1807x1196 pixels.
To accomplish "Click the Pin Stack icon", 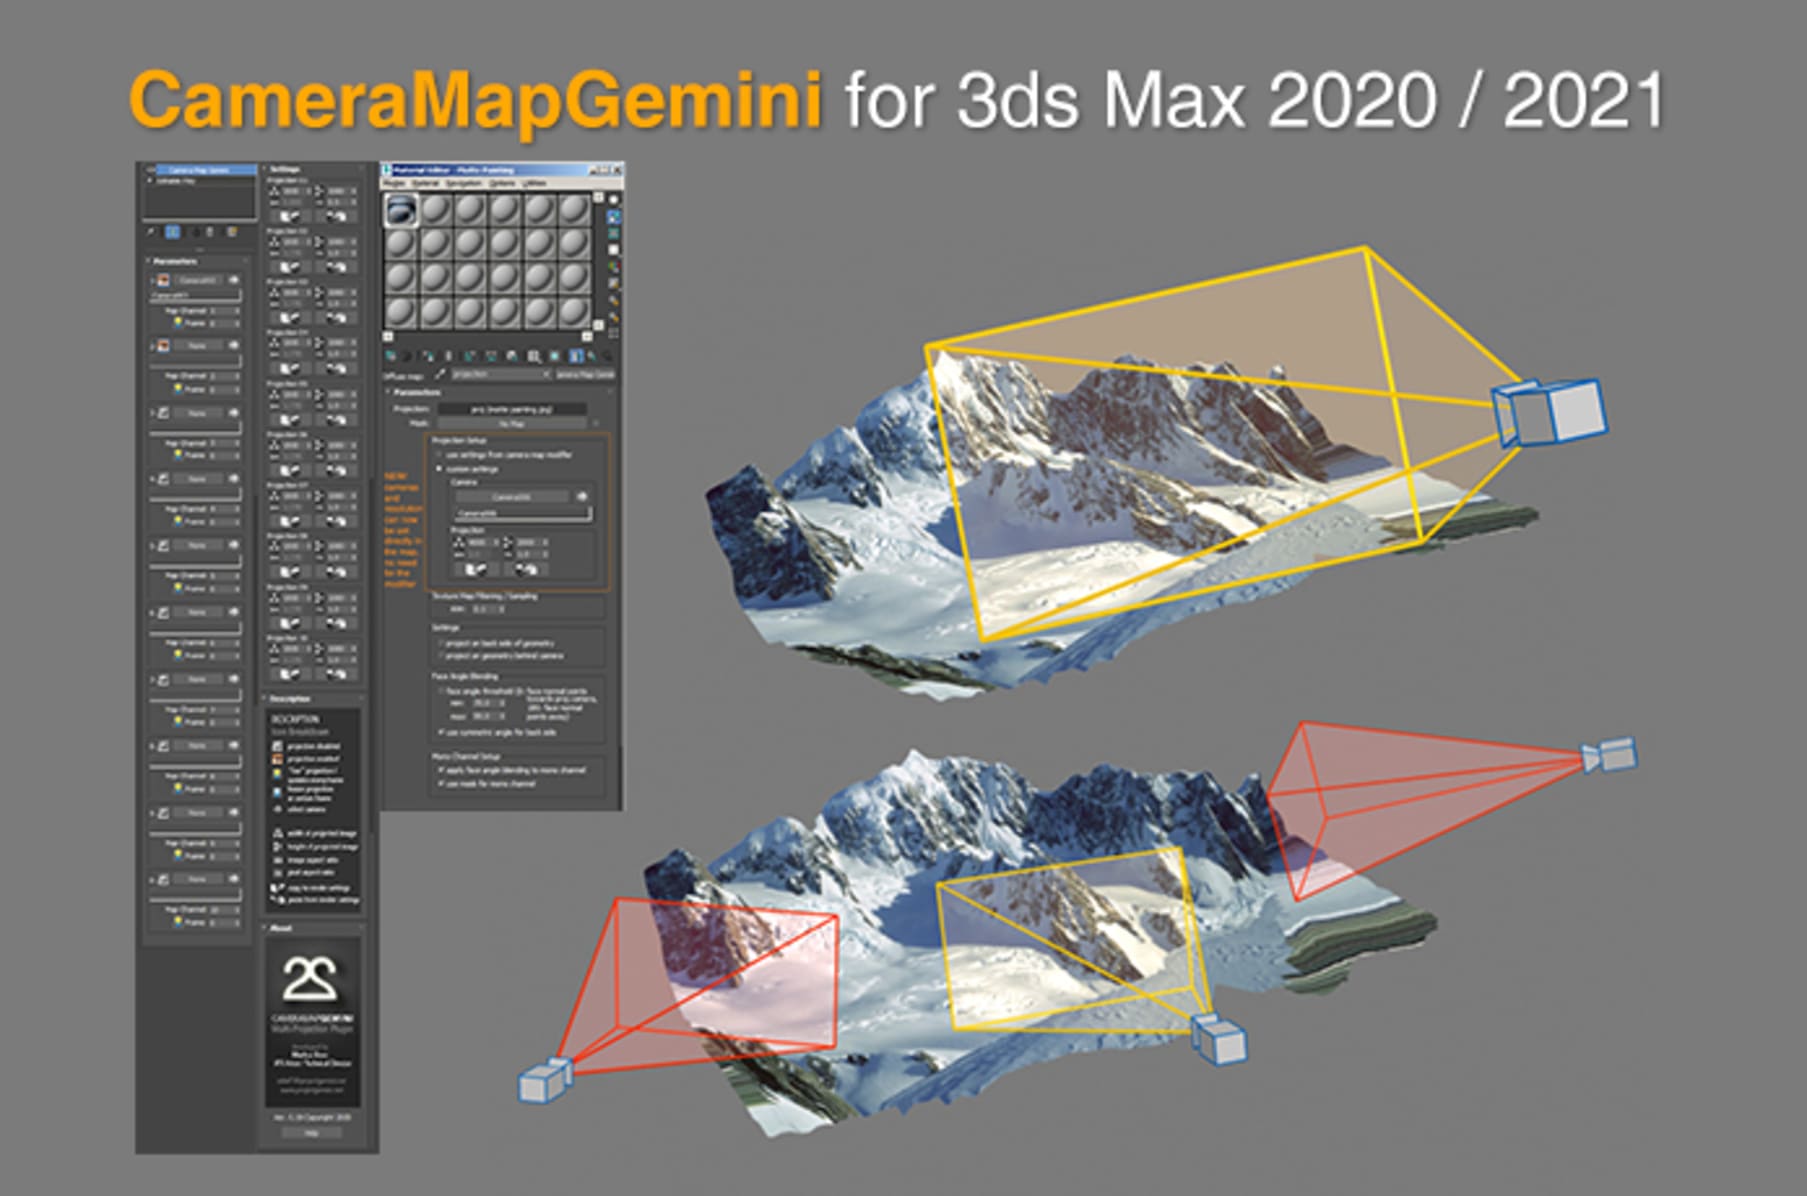I will click(151, 232).
